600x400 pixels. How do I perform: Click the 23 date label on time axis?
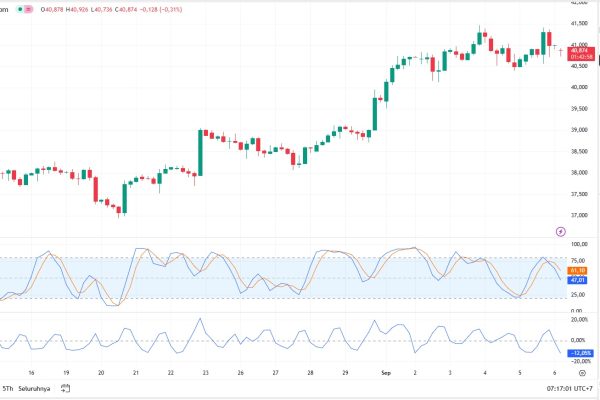click(204, 372)
